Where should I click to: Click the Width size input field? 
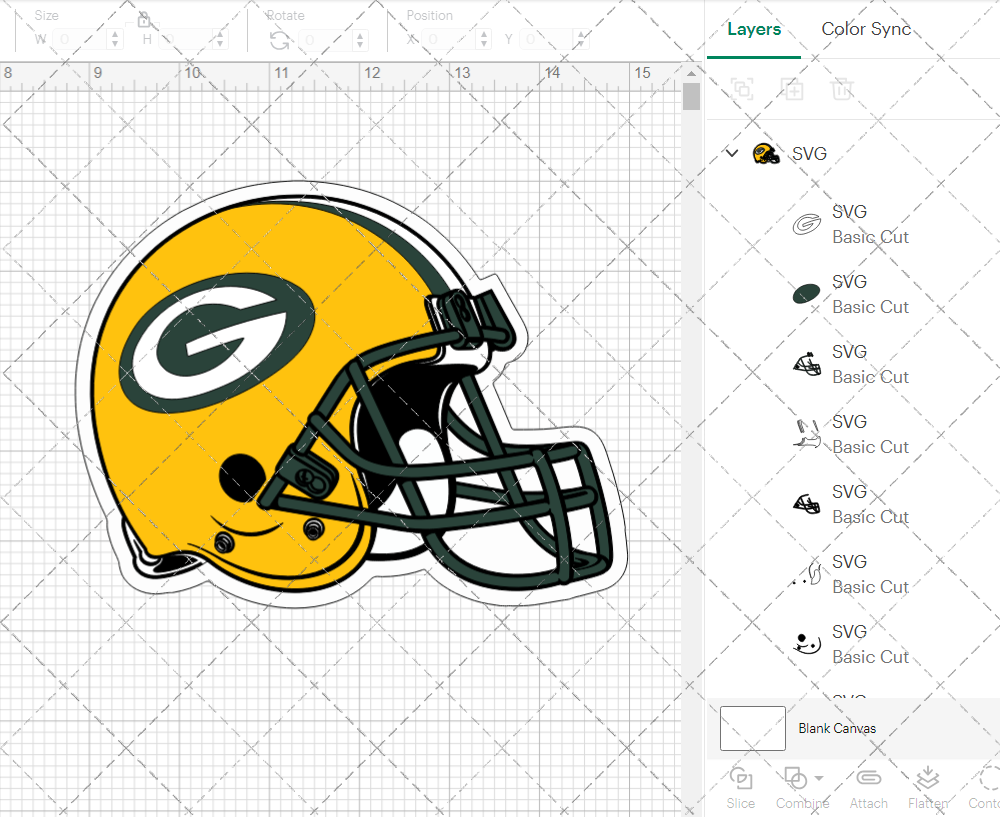tap(80, 40)
